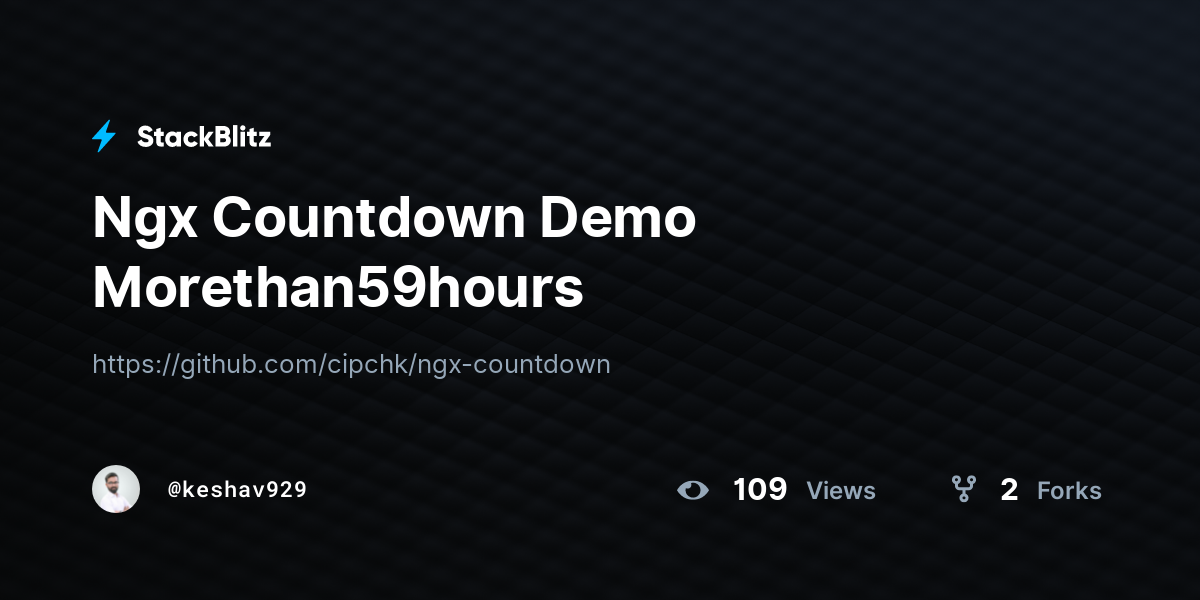Click the StackBlitz lightning bolt icon
Viewport: 1200px width, 600px height.
[104, 137]
